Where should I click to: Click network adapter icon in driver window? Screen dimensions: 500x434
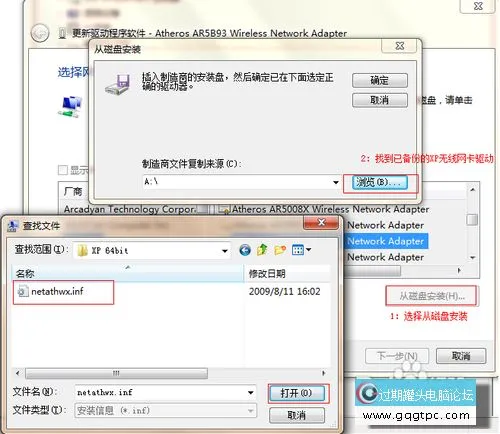[x=70, y=107]
